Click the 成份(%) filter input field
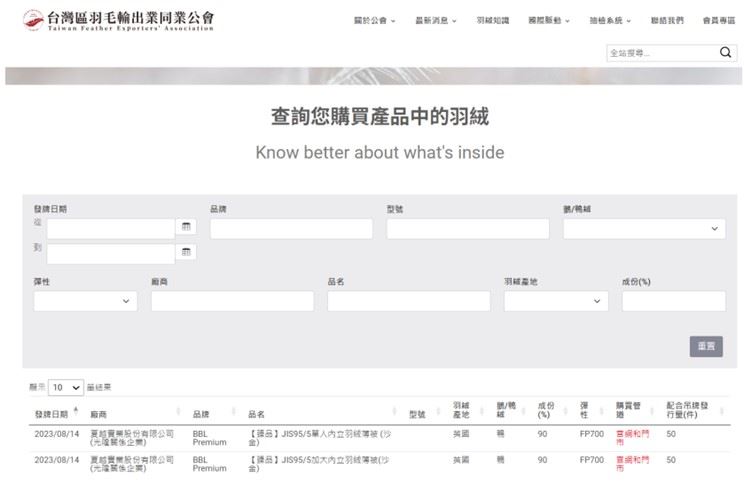Viewport: 744px width, 484px height. [x=674, y=301]
